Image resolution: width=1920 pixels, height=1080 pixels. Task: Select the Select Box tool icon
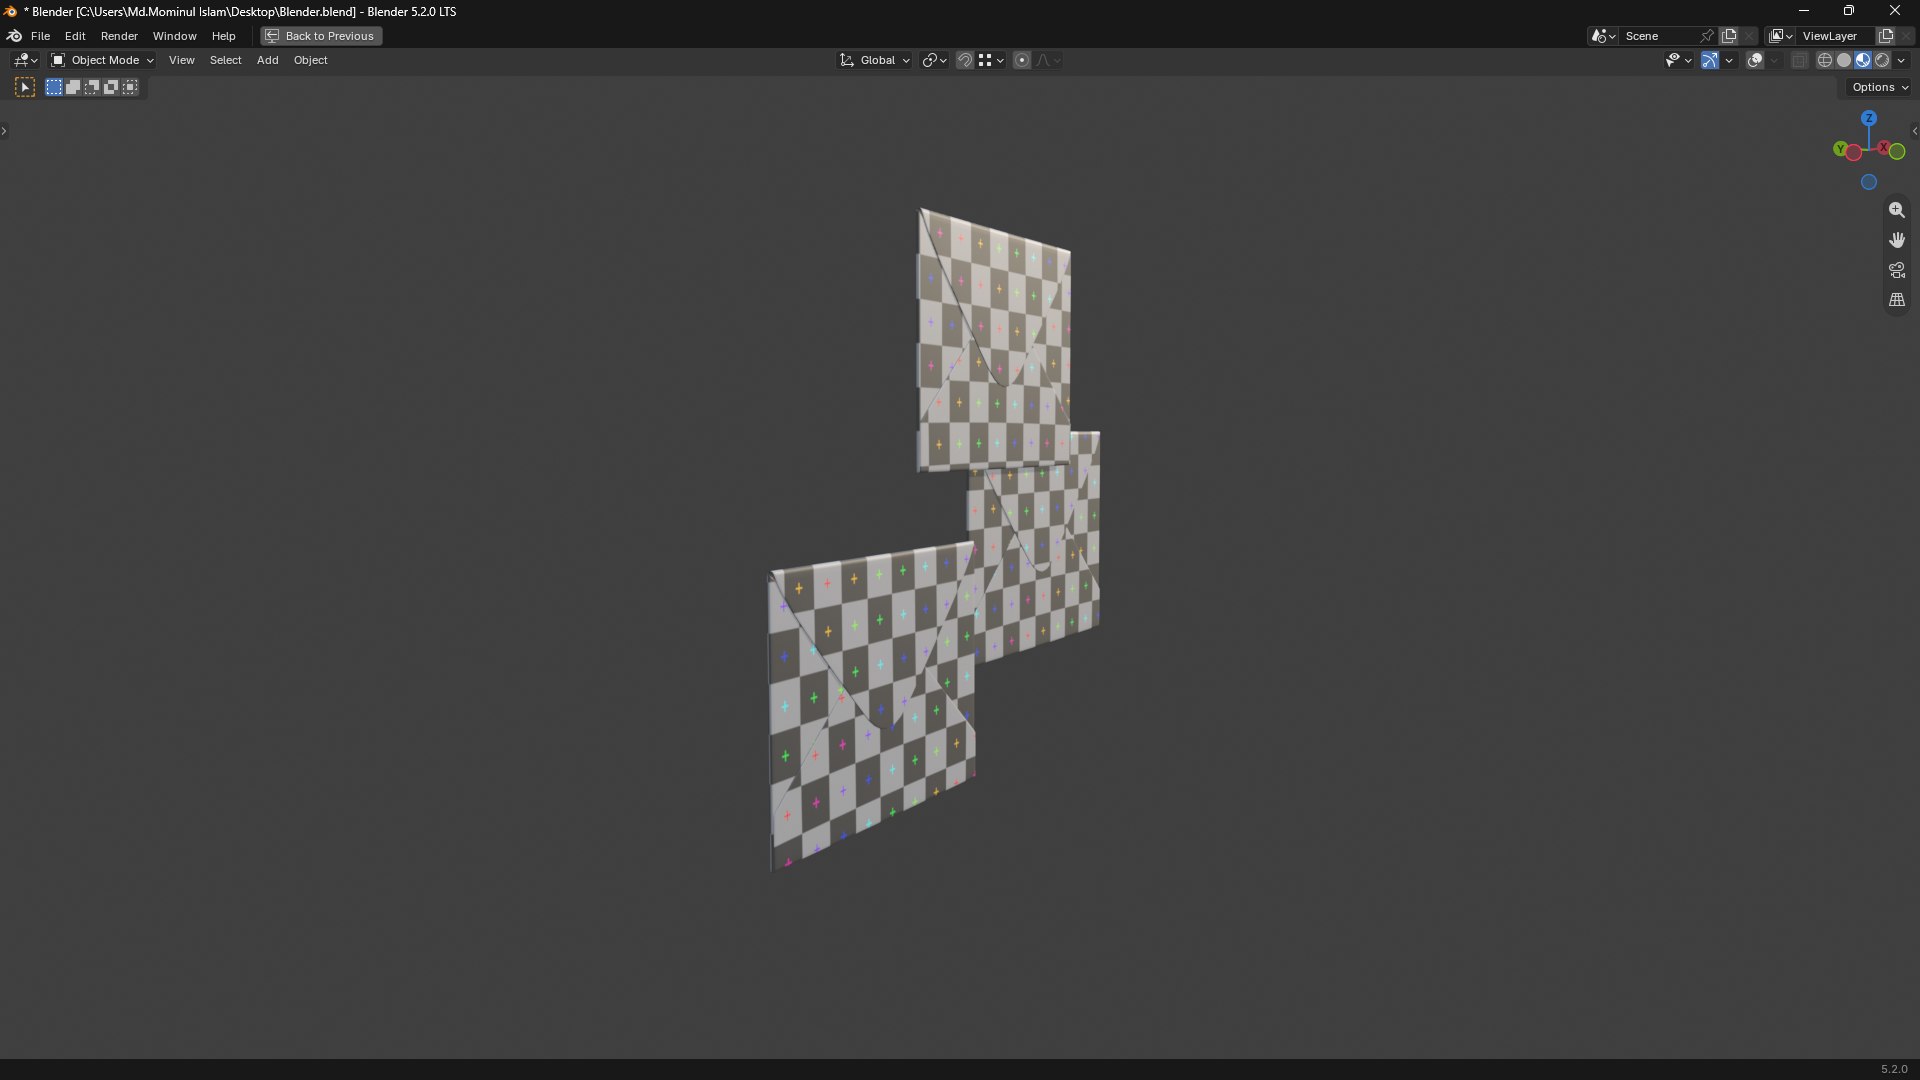pyautogui.click(x=25, y=88)
